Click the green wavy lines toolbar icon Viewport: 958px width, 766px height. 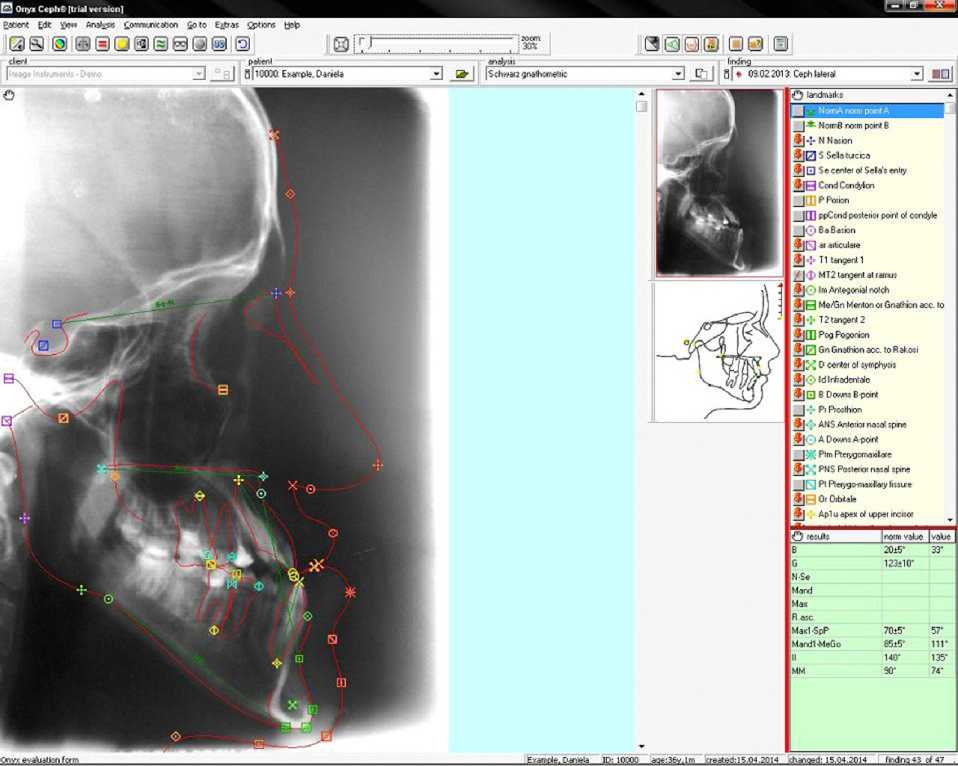point(161,43)
